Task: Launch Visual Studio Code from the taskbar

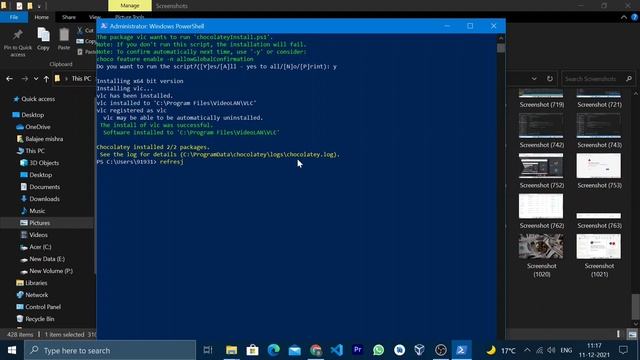Action: tap(337, 350)
